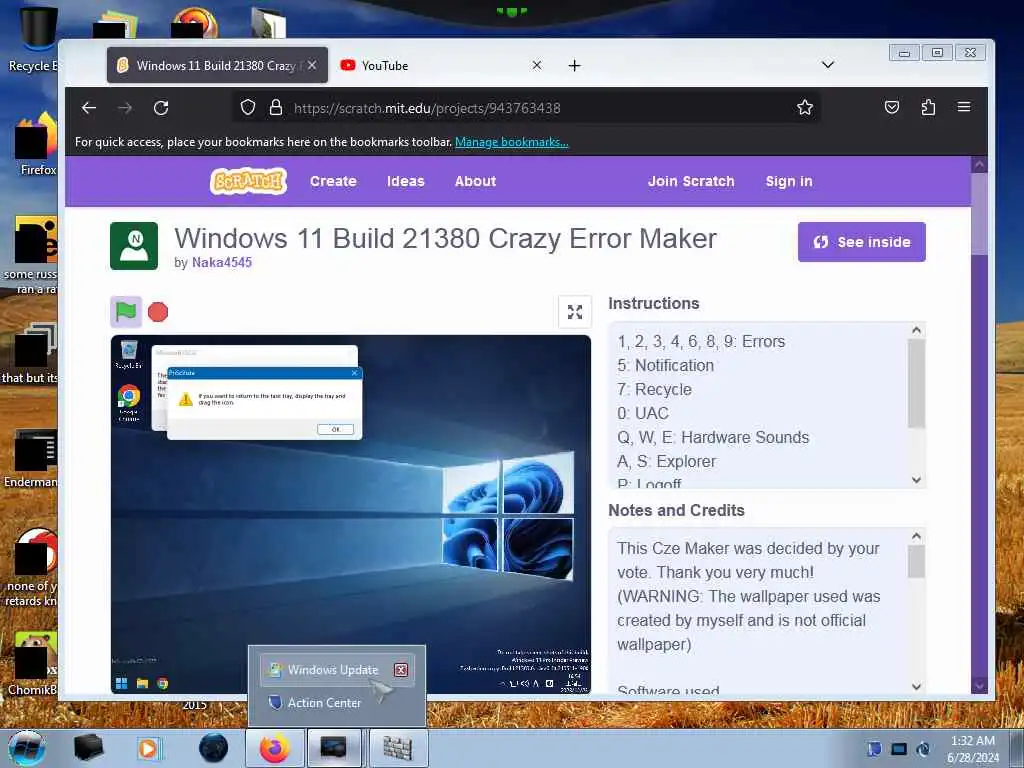Click the project author avatar
The width and height of the screenshot is (1024, 768).
(134, 246)
